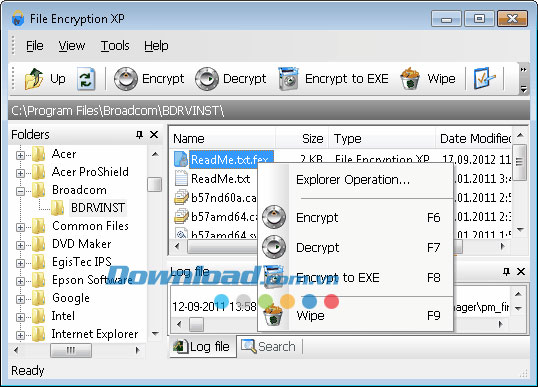Image resolution: width=538 pixels, height=387 pixels.
Task: Click the Decrypt icon in context menu
Action: (x=274, y=247)
